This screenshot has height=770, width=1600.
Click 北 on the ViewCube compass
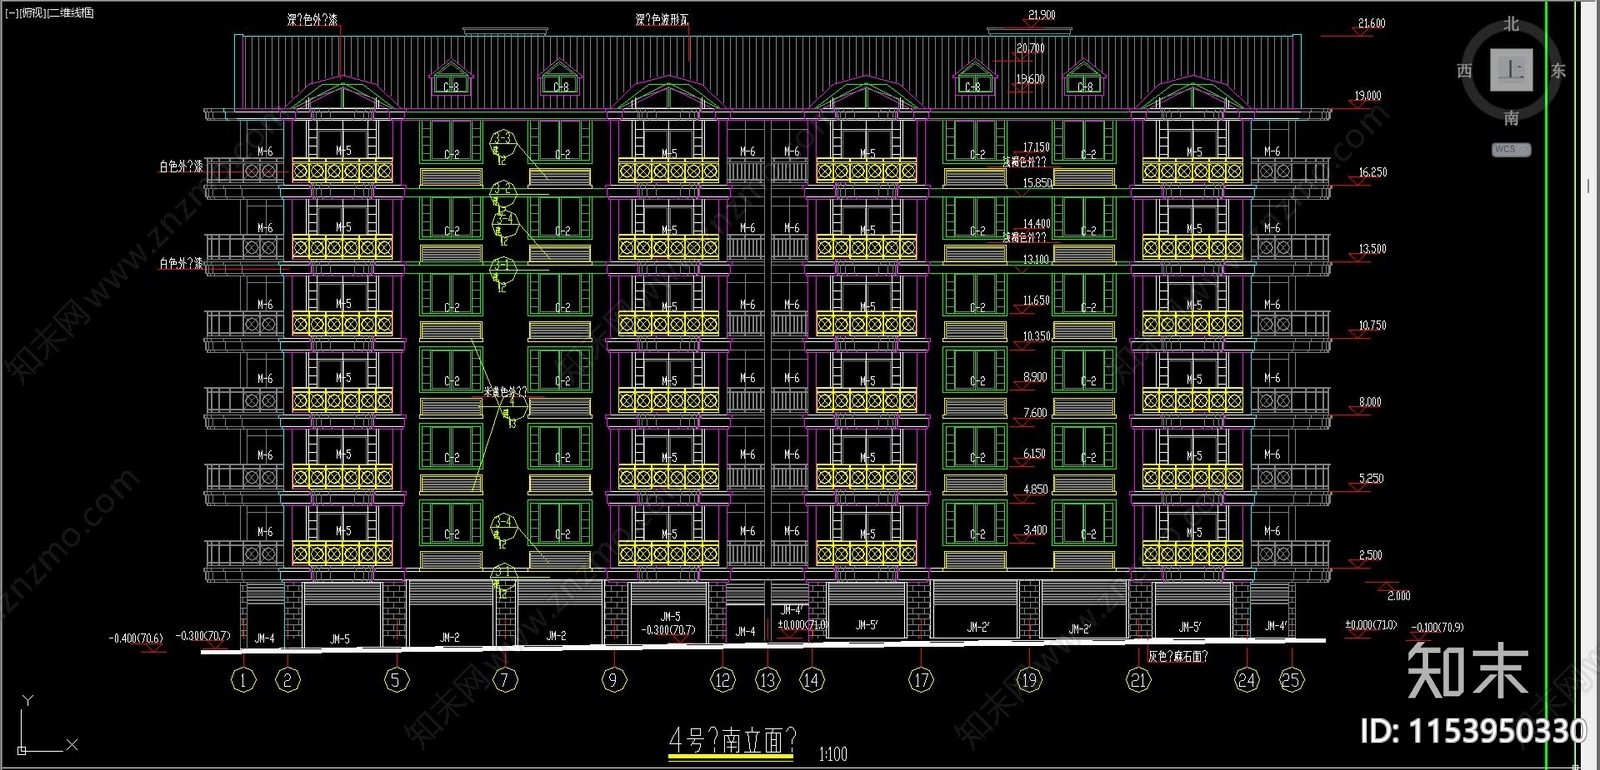(1511, 24)
